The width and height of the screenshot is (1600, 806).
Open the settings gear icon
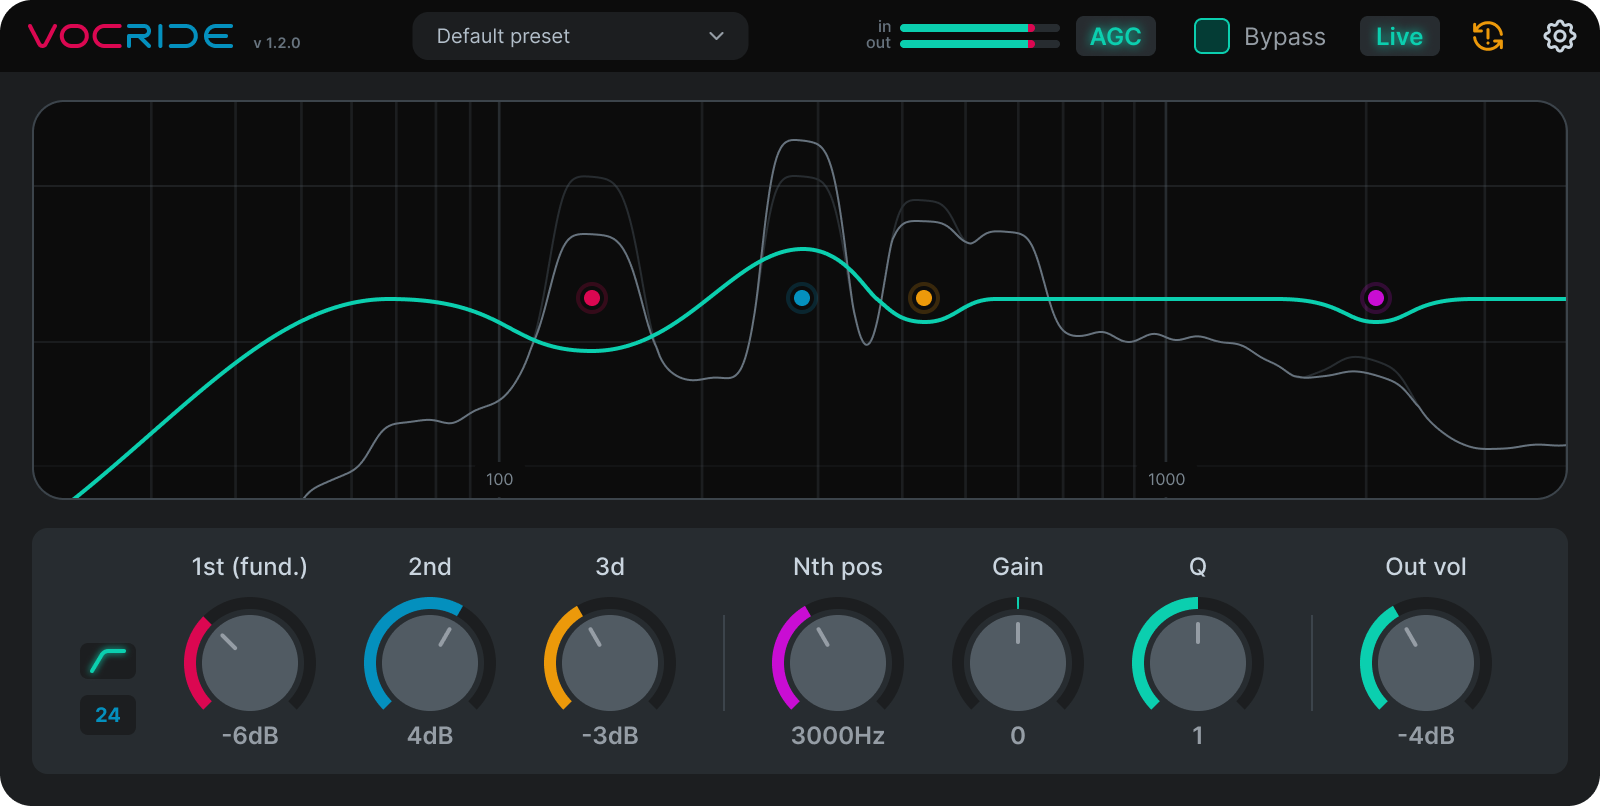[x=1559, y=37]
